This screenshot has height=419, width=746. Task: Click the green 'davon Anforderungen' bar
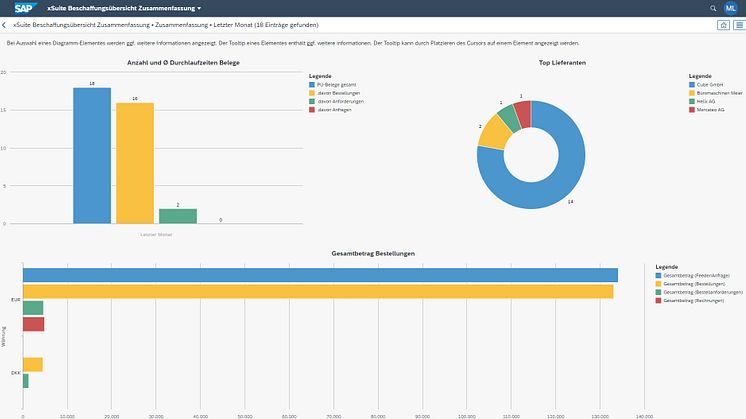[x=178, y=215]
